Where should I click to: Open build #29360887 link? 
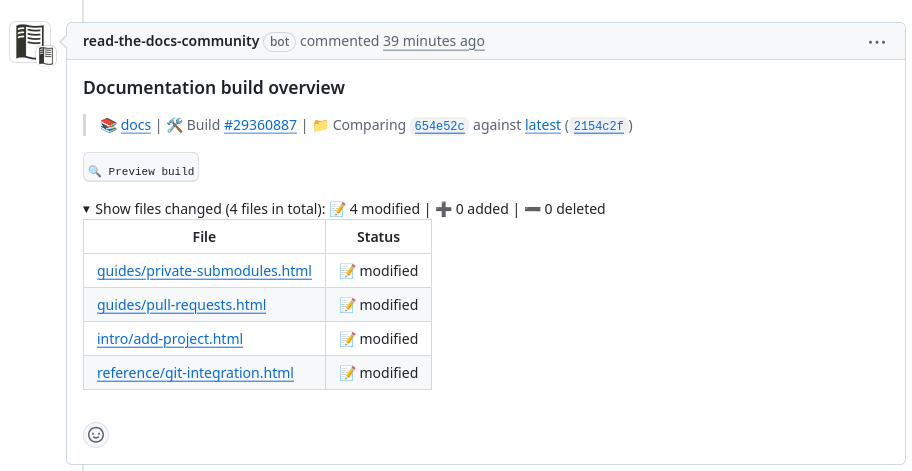tap(260, 125)
